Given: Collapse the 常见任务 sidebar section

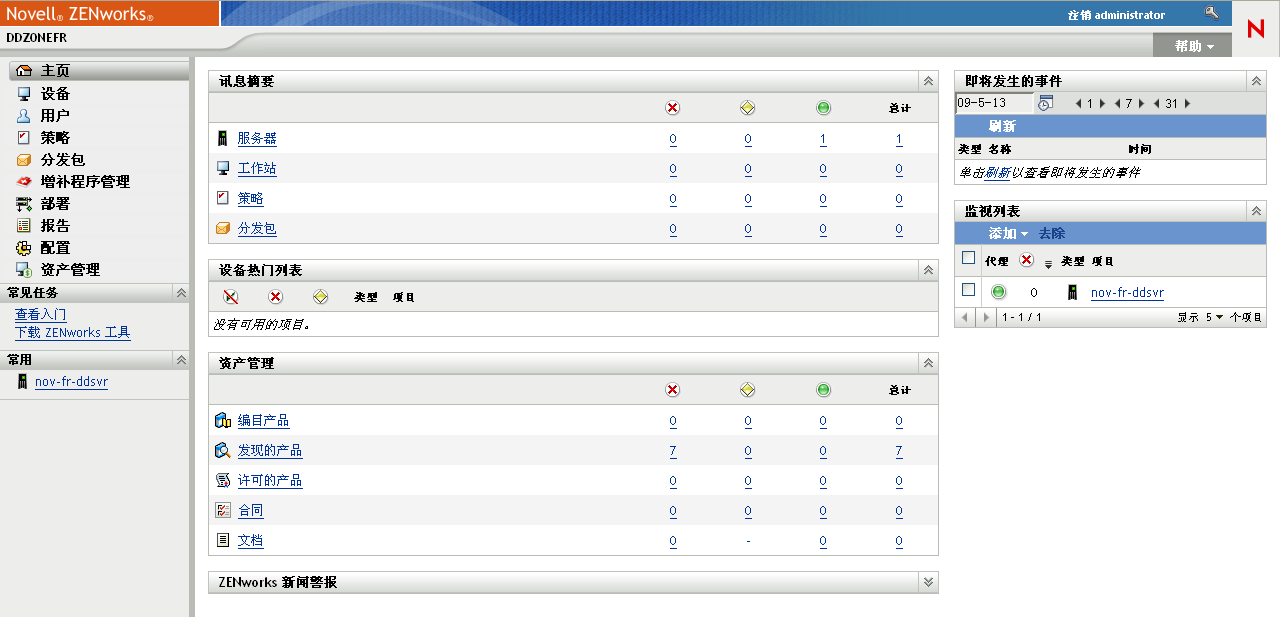Looking at the screenshot, I should click(x=181, y=293).
